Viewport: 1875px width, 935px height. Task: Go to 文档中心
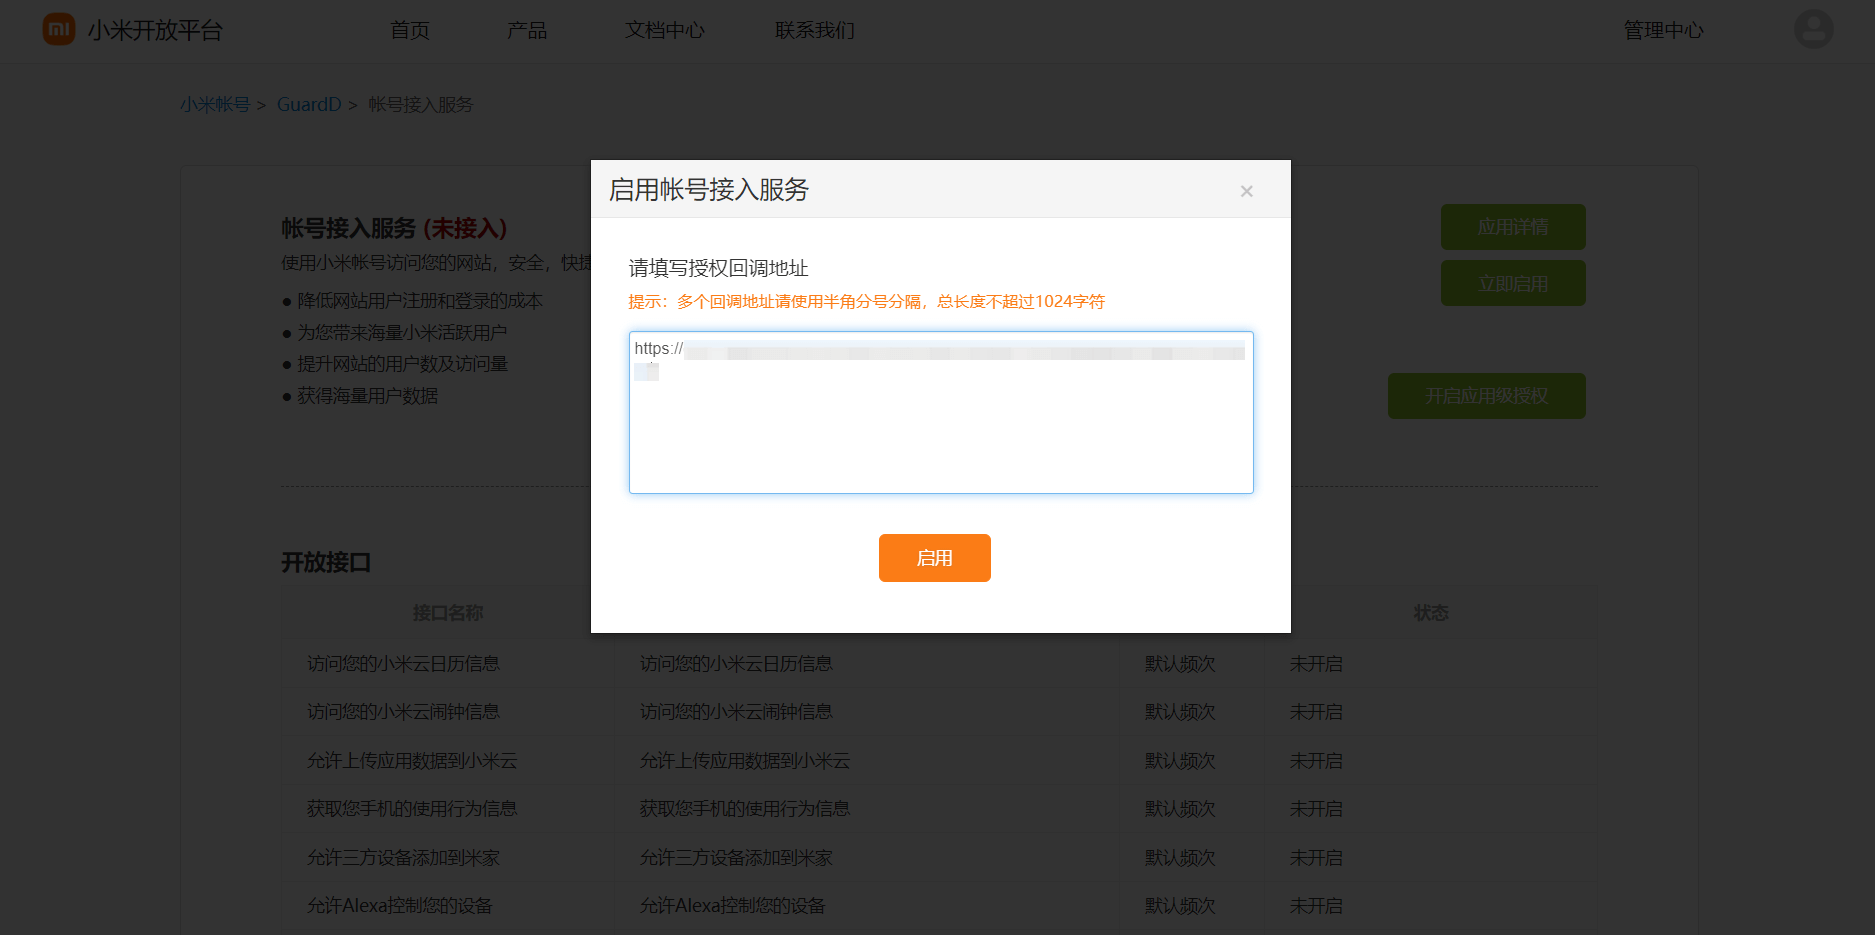(665, 30)
